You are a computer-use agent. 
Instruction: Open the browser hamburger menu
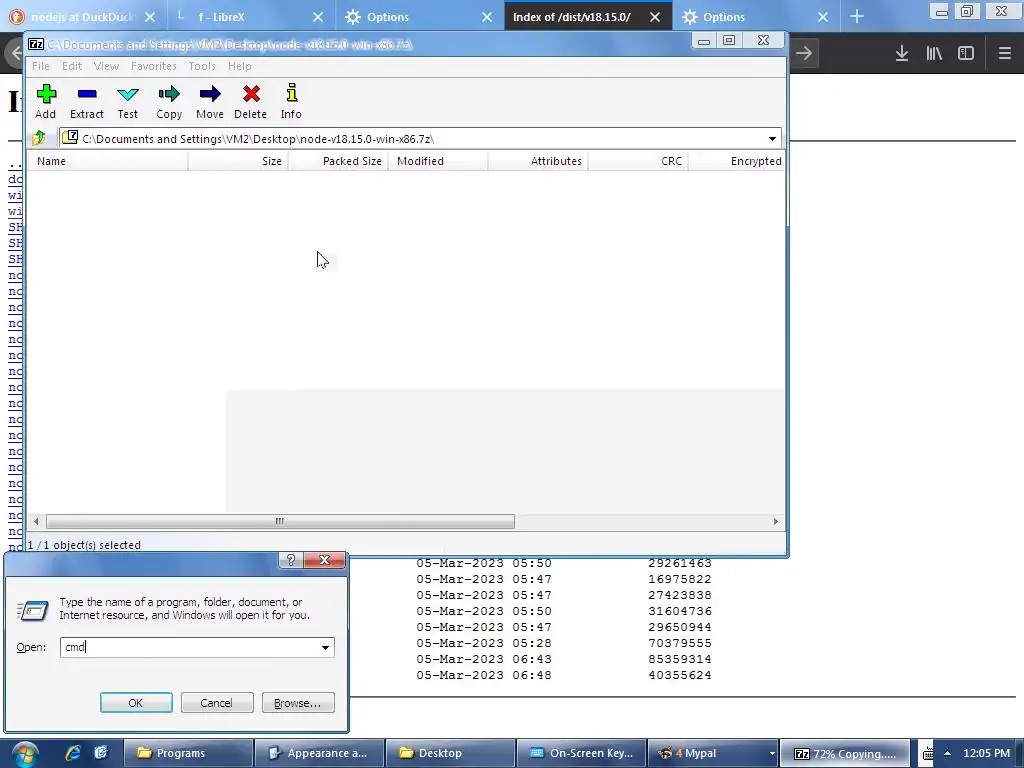[1005, 53]
